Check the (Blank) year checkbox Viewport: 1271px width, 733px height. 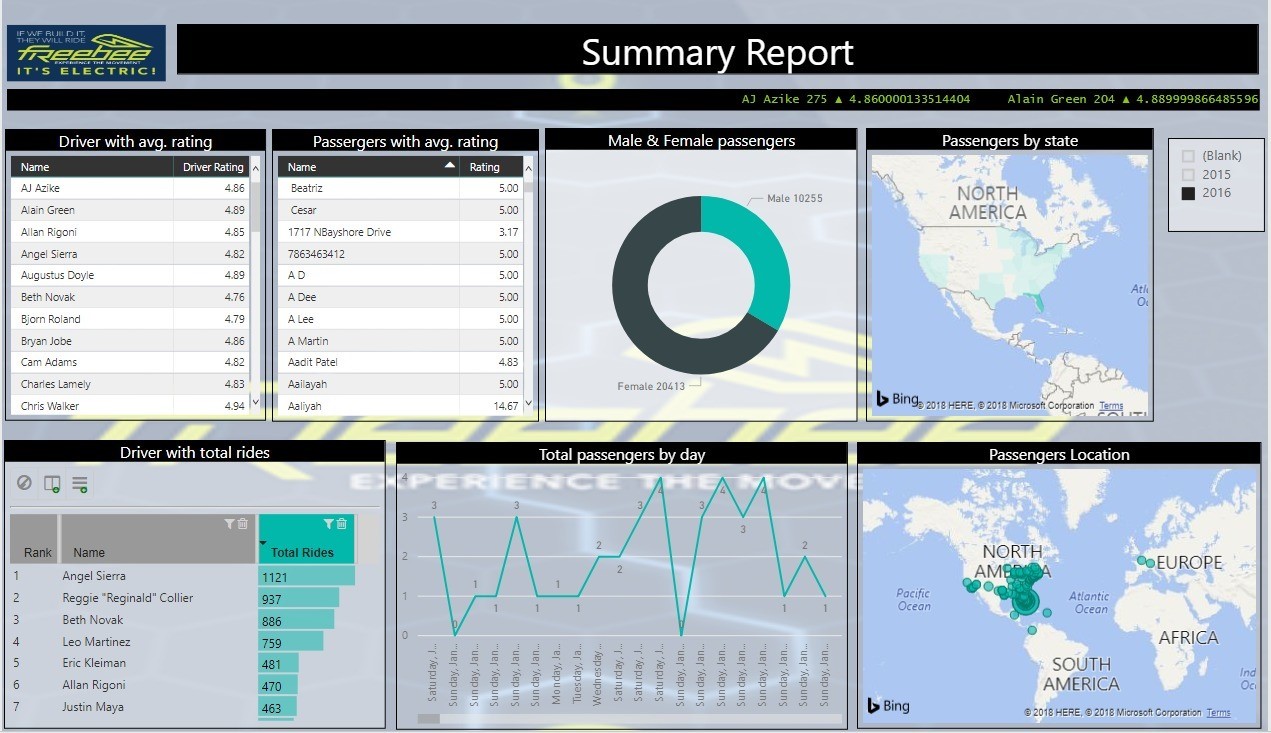pyautogui.click(x=1188, y=156)
